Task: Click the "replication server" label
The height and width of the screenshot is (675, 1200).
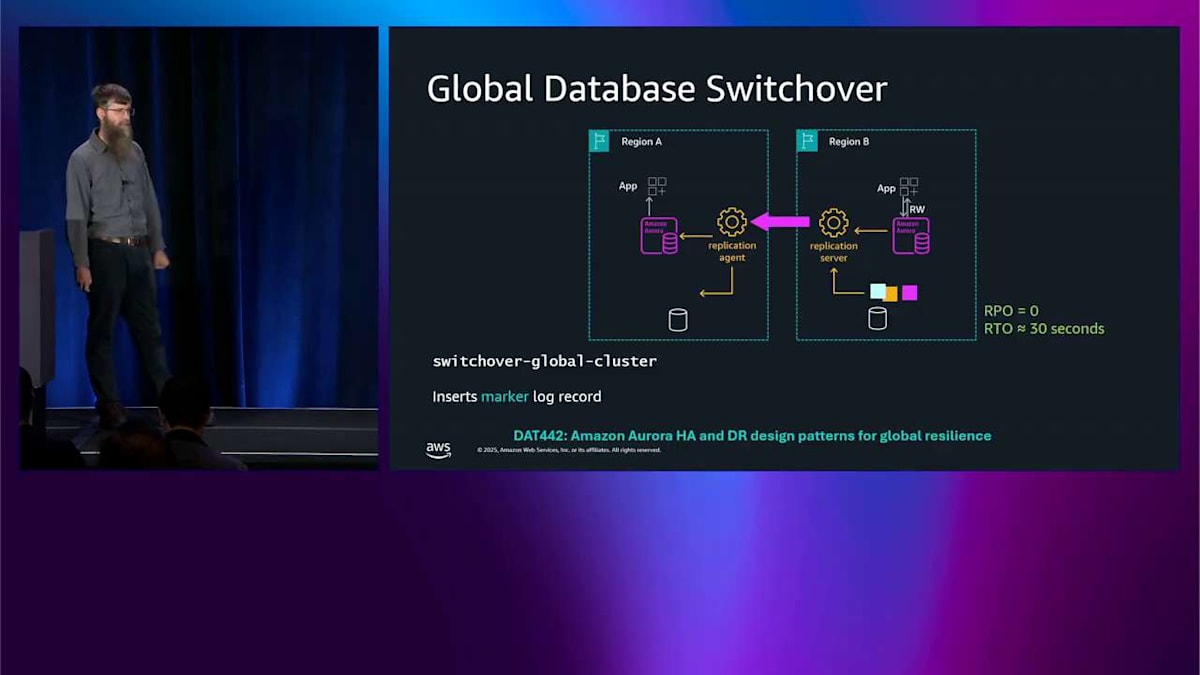Action: pyautogui.click(x=834, y=251)
